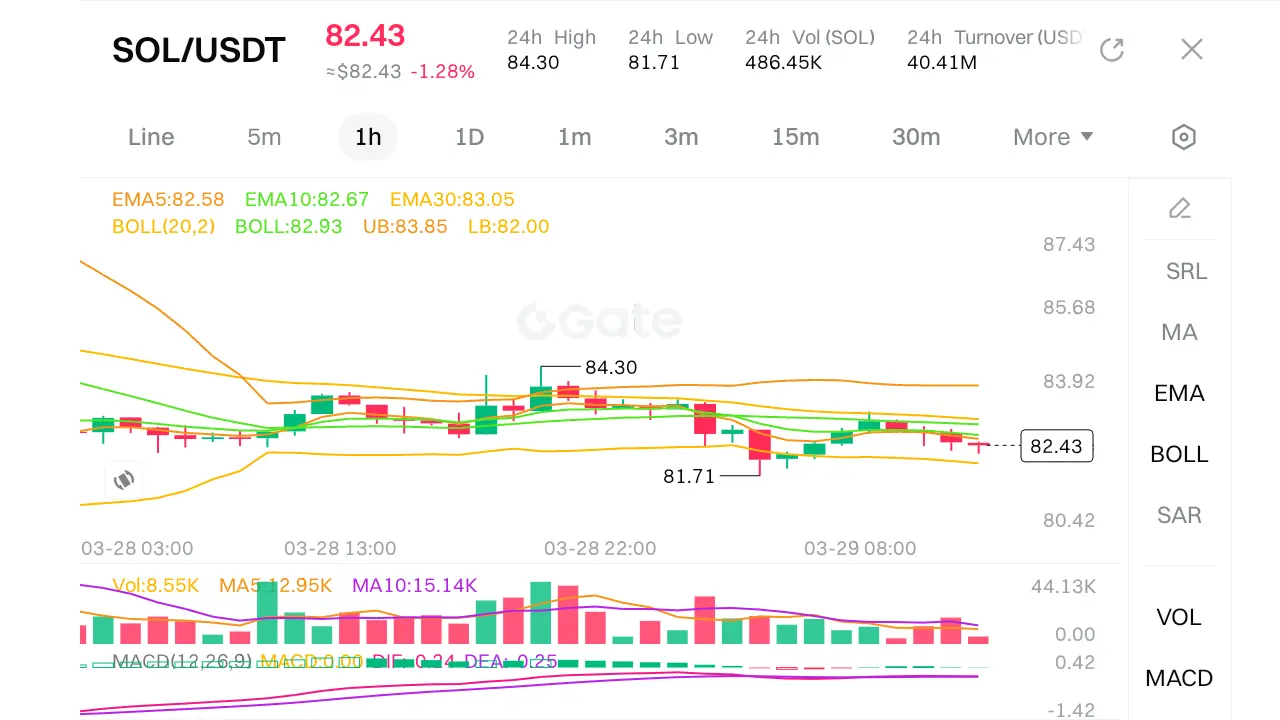Select the 5m timeframe tab
The height and width of the screenshot is (720, 1280).
264,137
